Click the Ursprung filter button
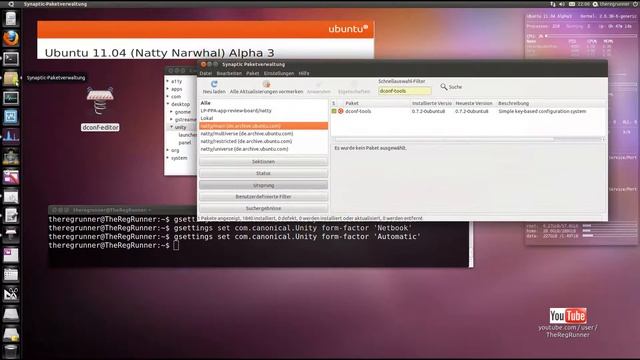The height and width of the screenshot is (360, 640). point(263,185)
